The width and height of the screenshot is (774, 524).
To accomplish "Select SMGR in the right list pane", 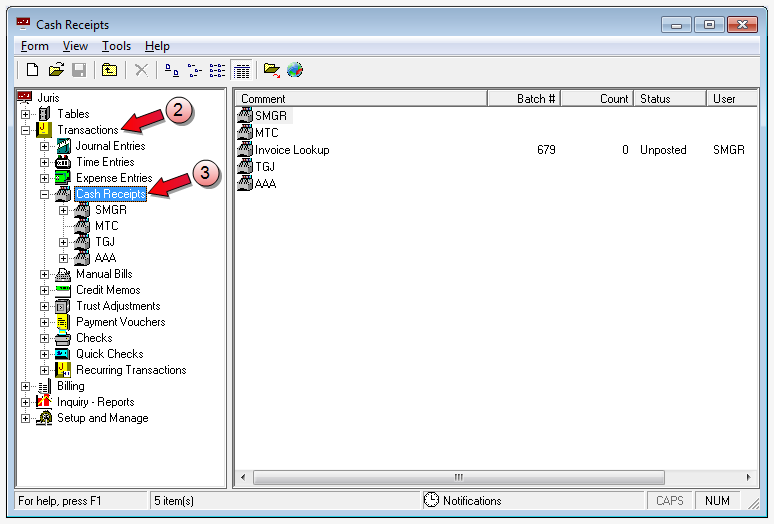I will click(271, 115).
